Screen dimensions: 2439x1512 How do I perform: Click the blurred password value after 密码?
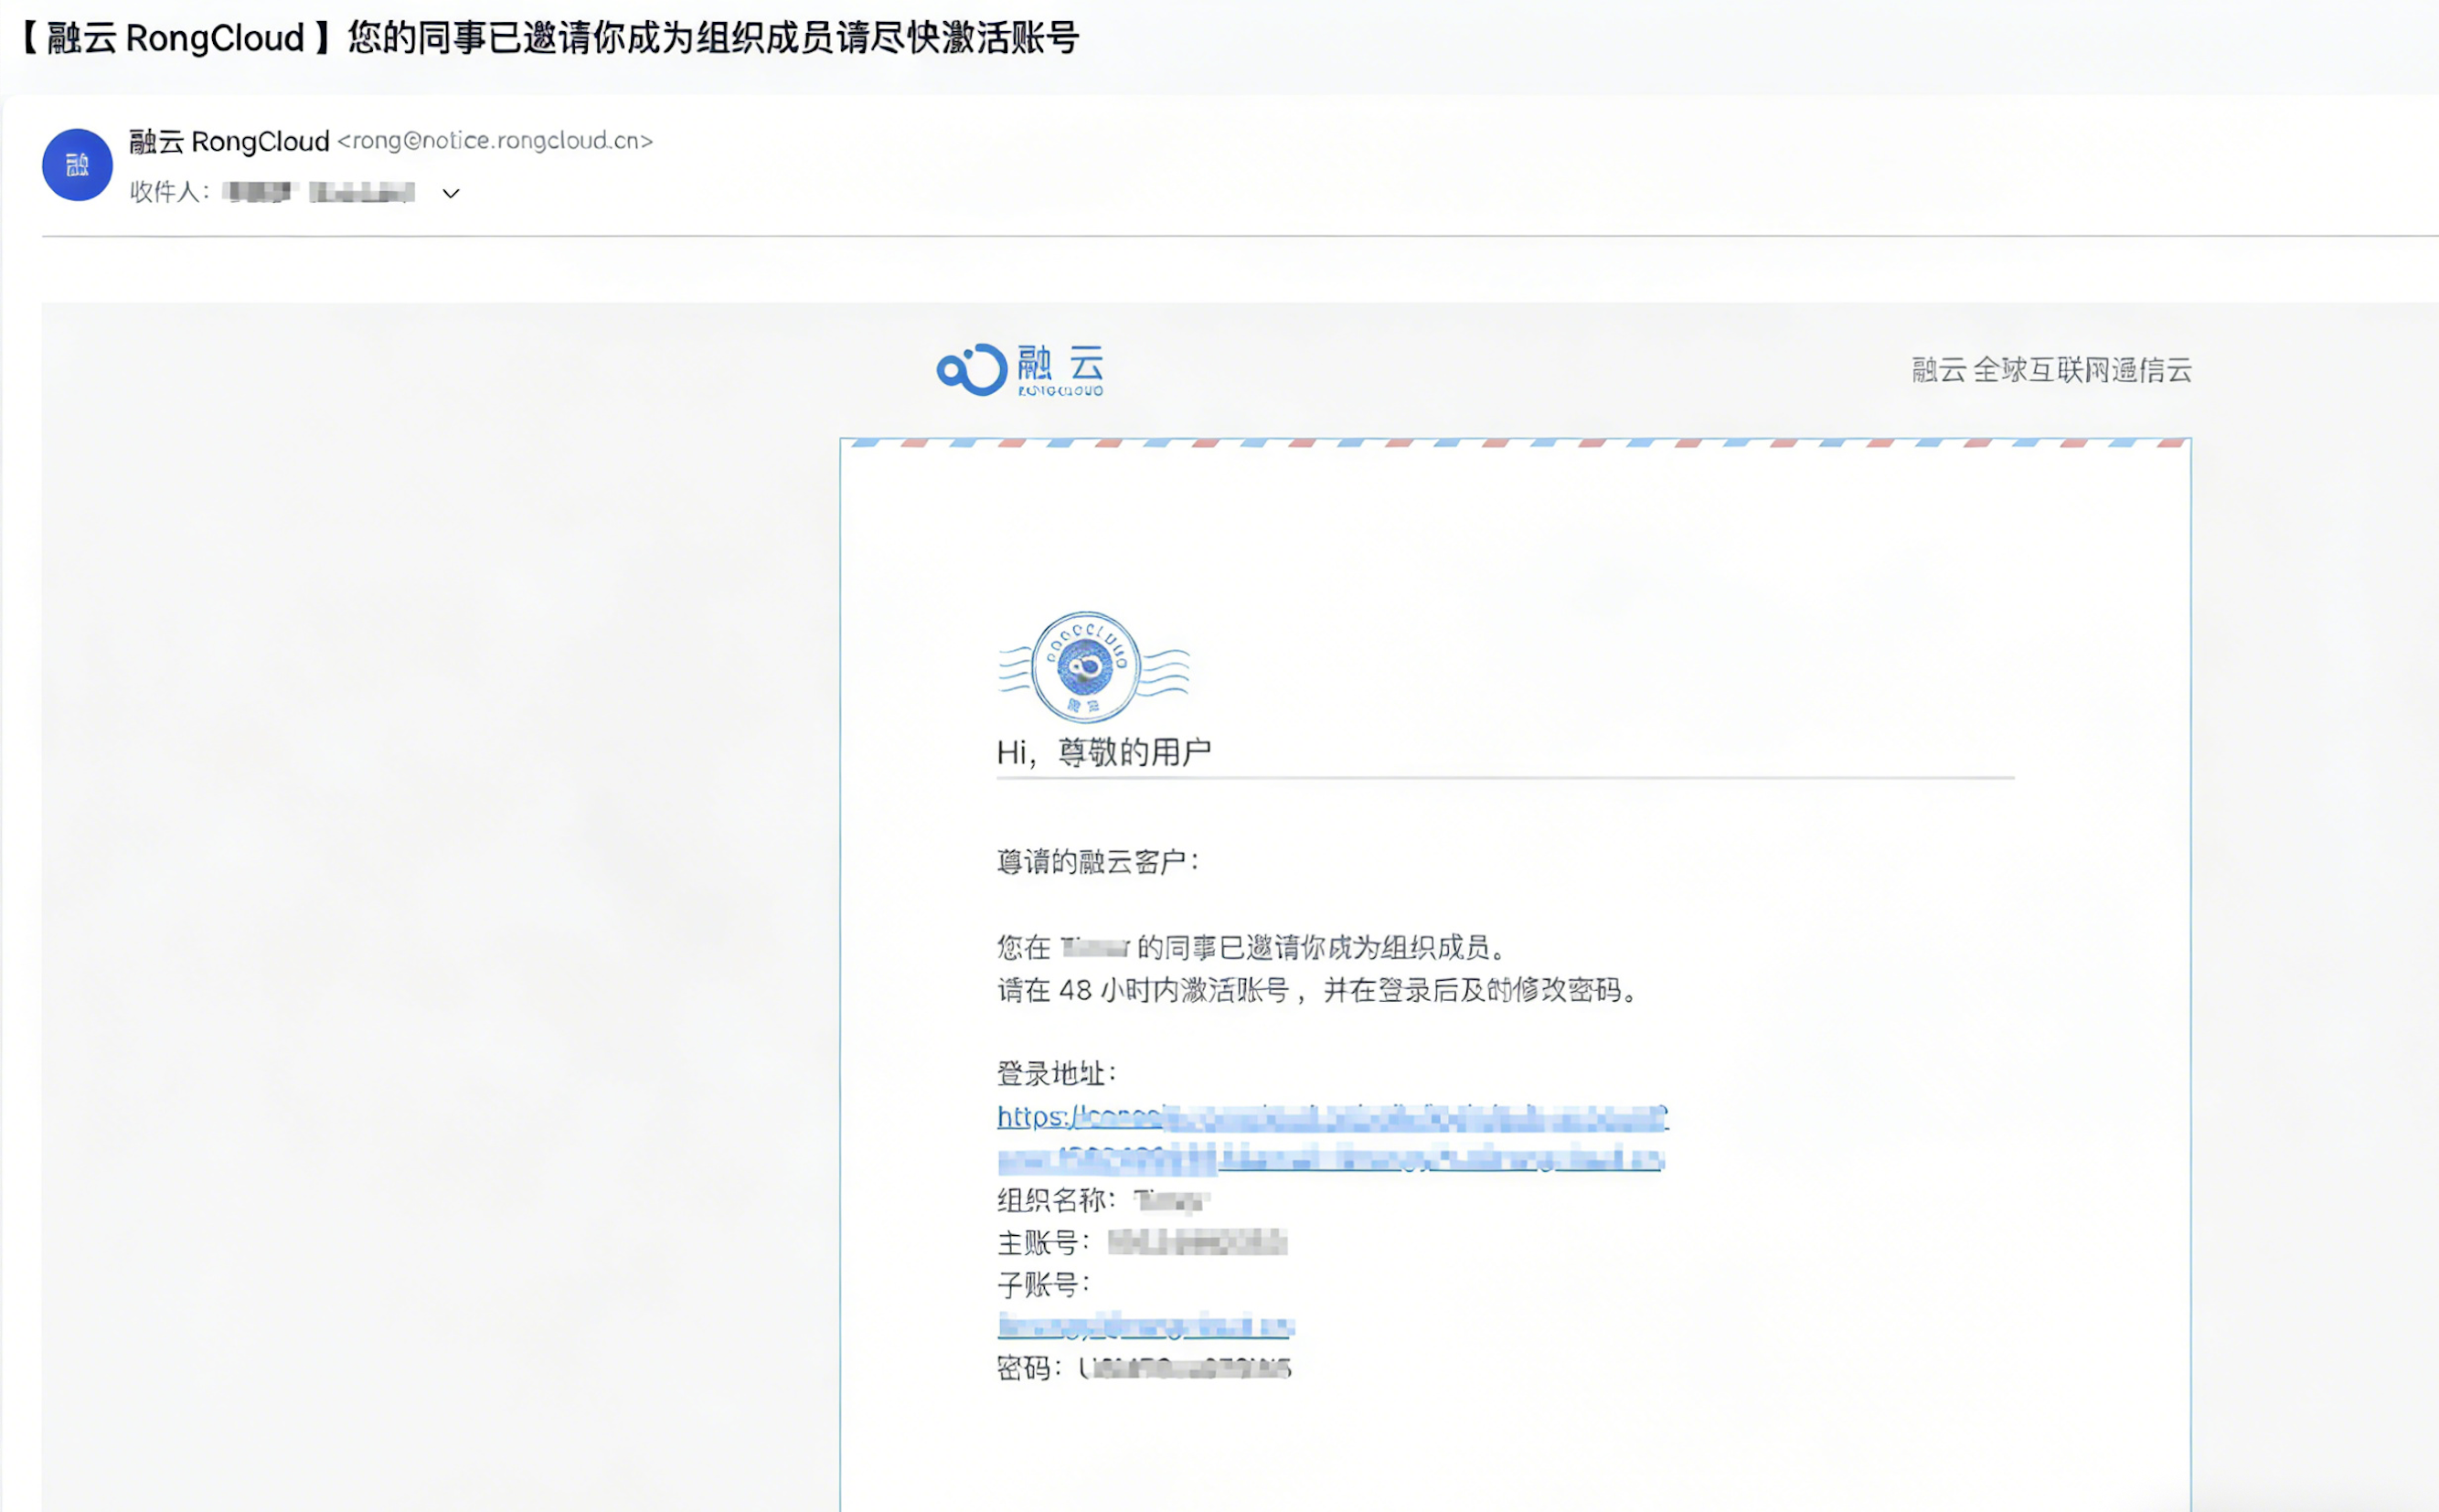point(1186,1368)
